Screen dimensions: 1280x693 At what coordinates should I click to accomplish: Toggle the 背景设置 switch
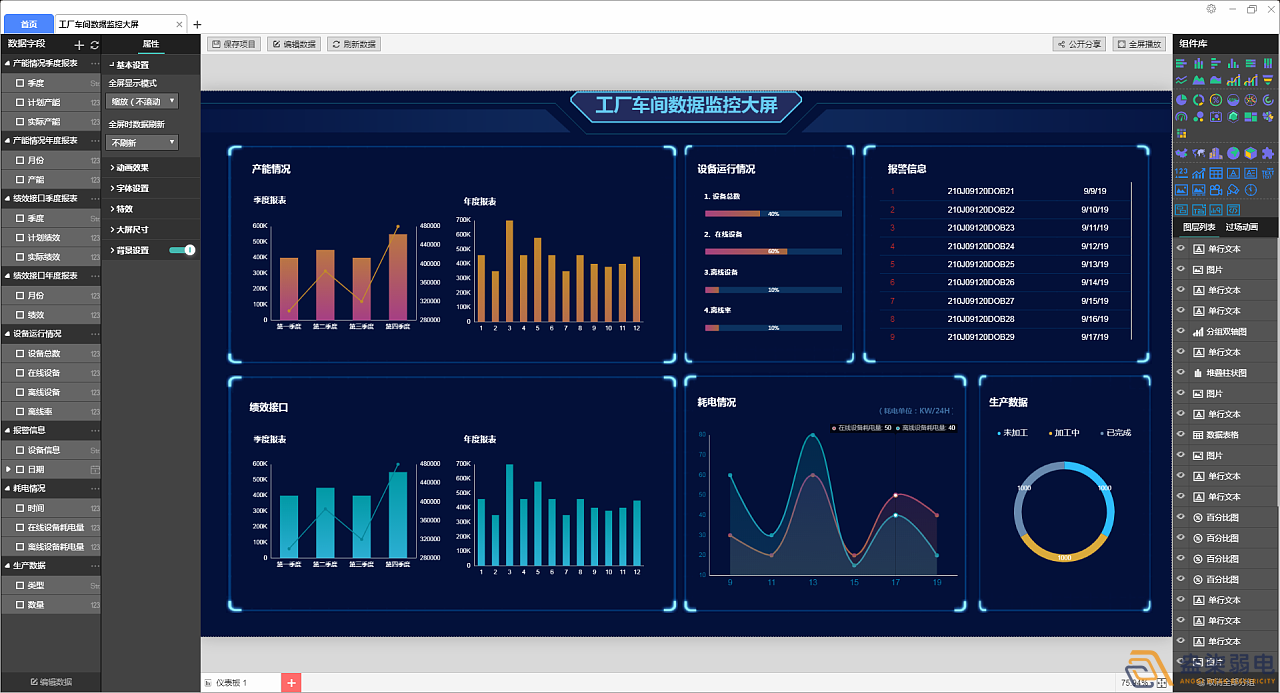[x=182, y=250]
